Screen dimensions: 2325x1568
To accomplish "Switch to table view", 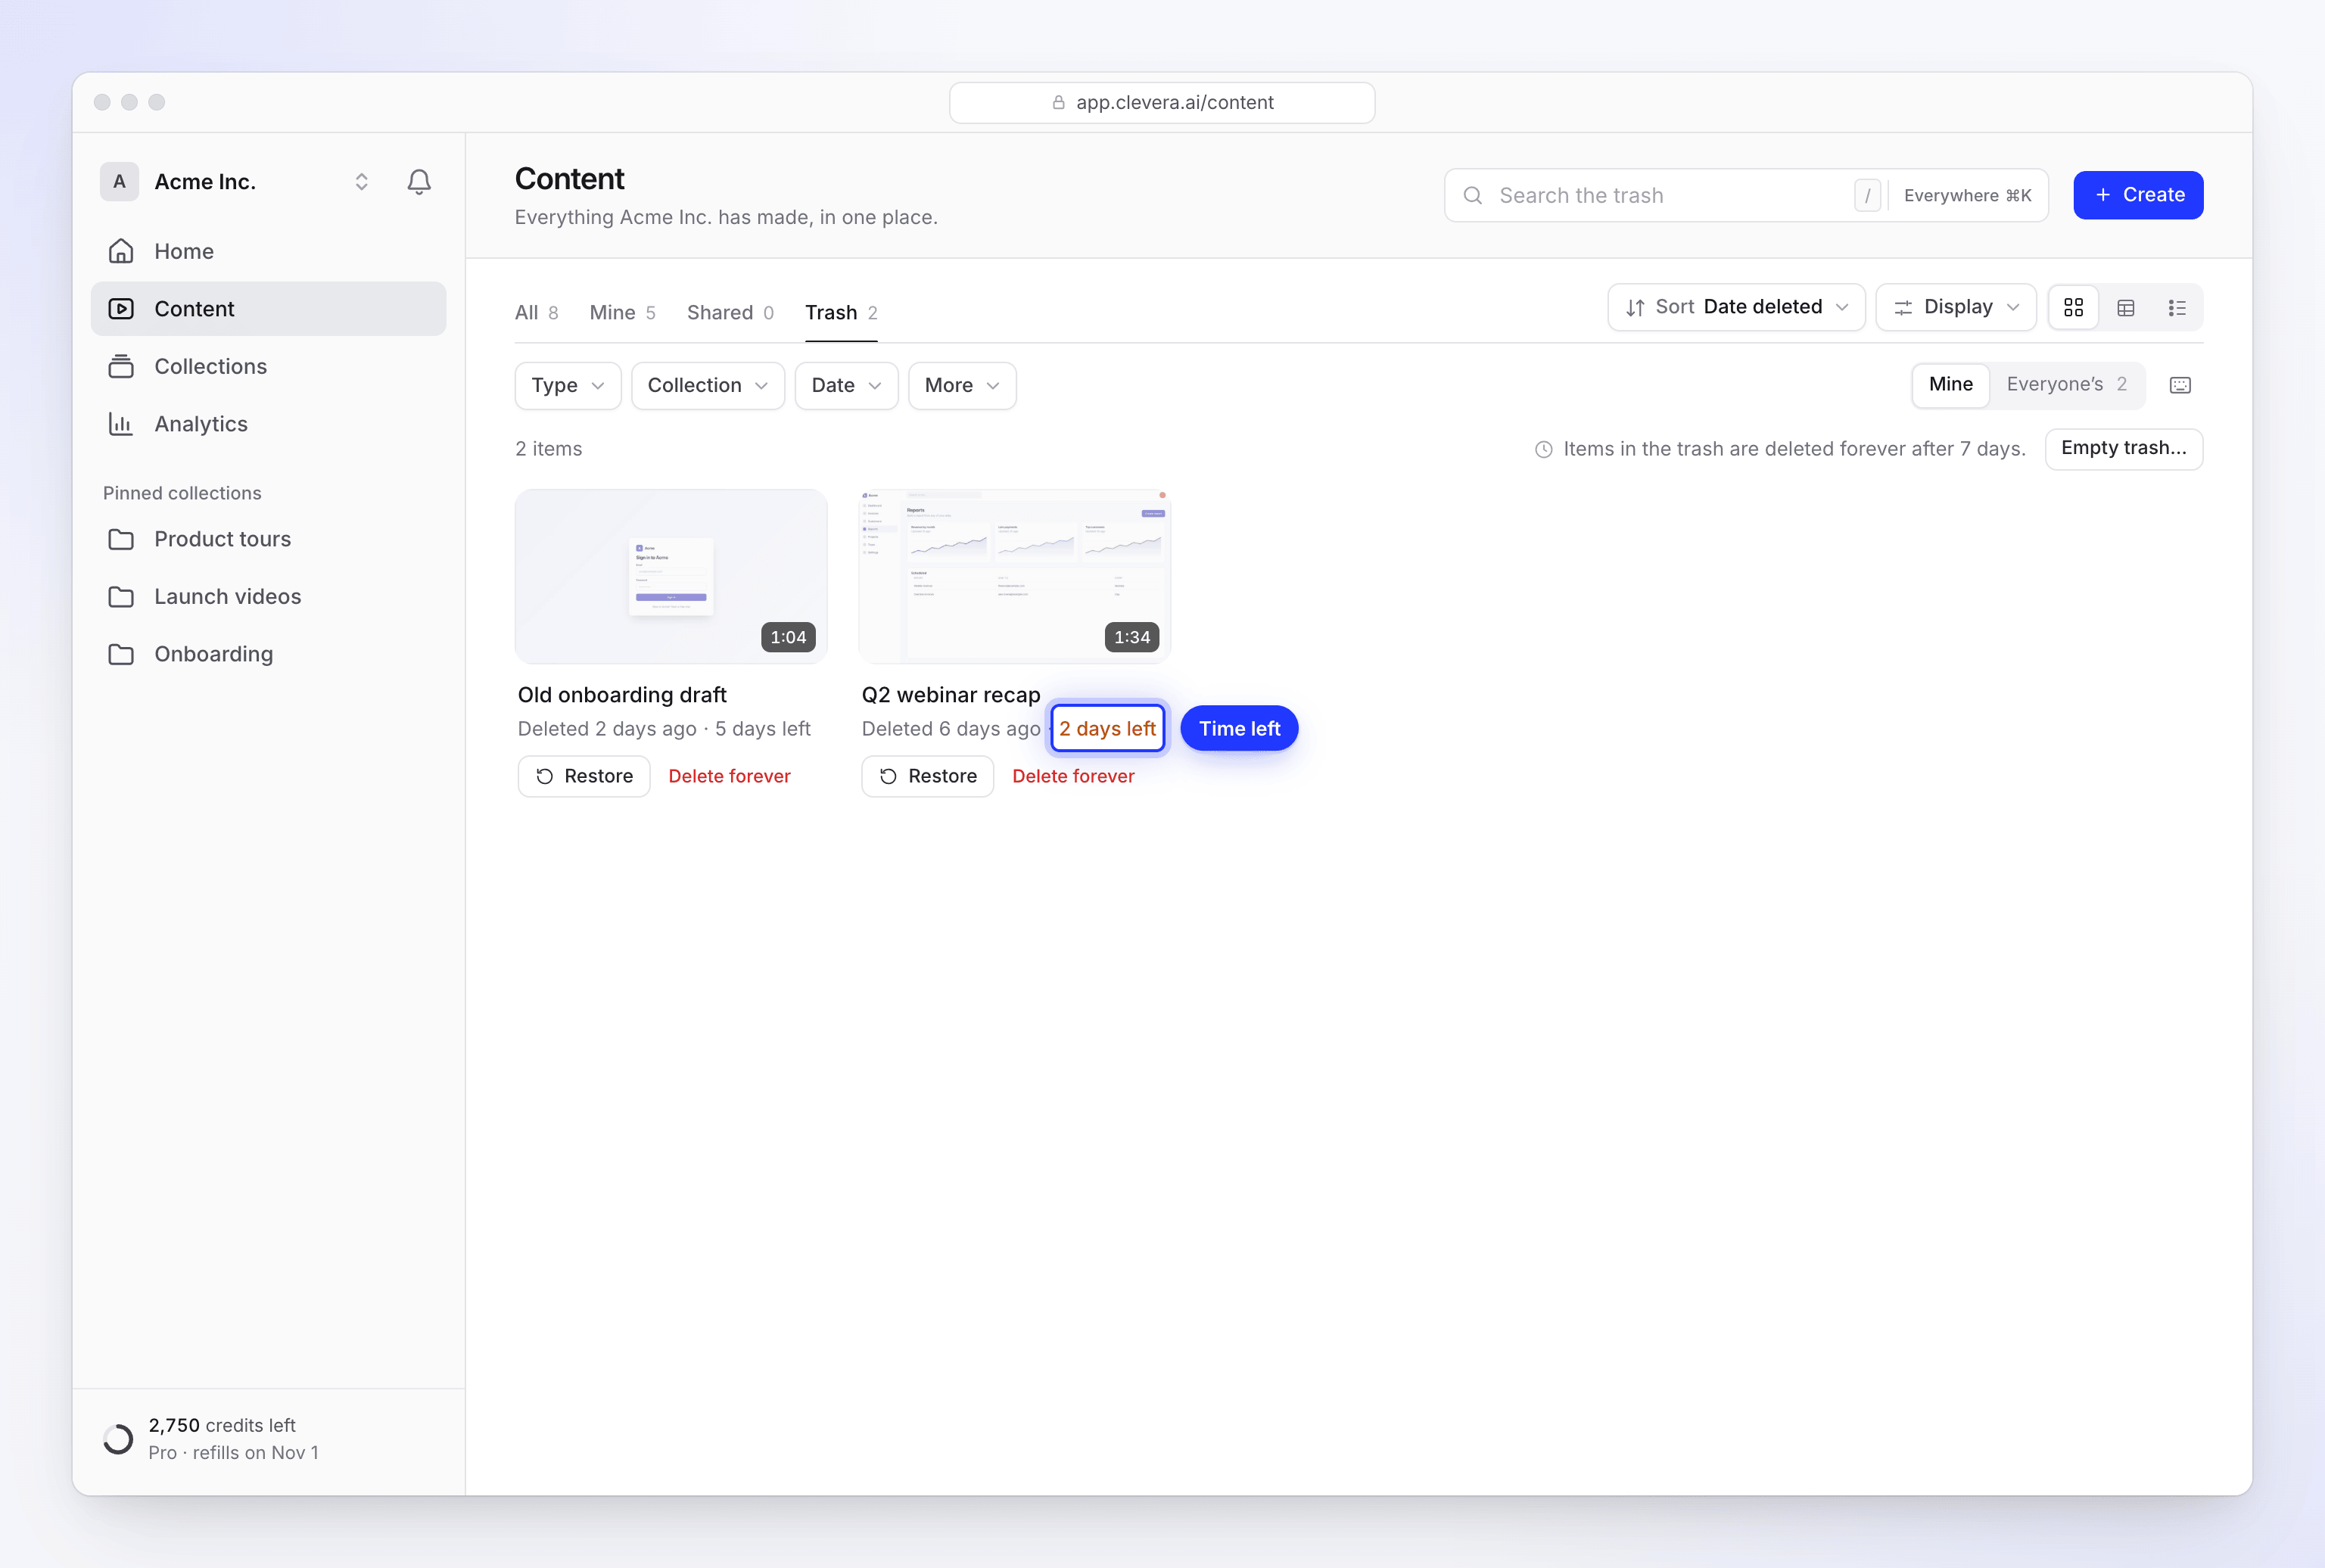I will (x=2125, y=307).
